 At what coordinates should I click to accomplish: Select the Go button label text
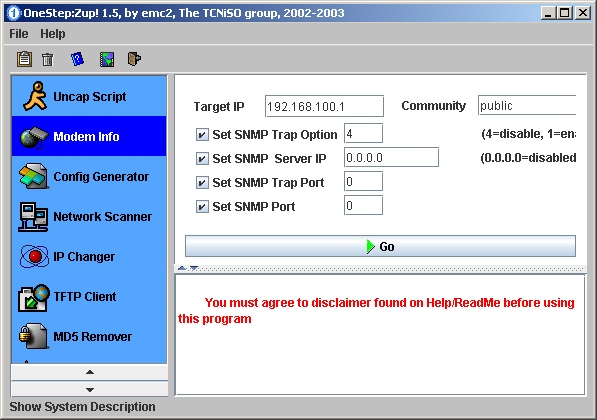(386, 247)
